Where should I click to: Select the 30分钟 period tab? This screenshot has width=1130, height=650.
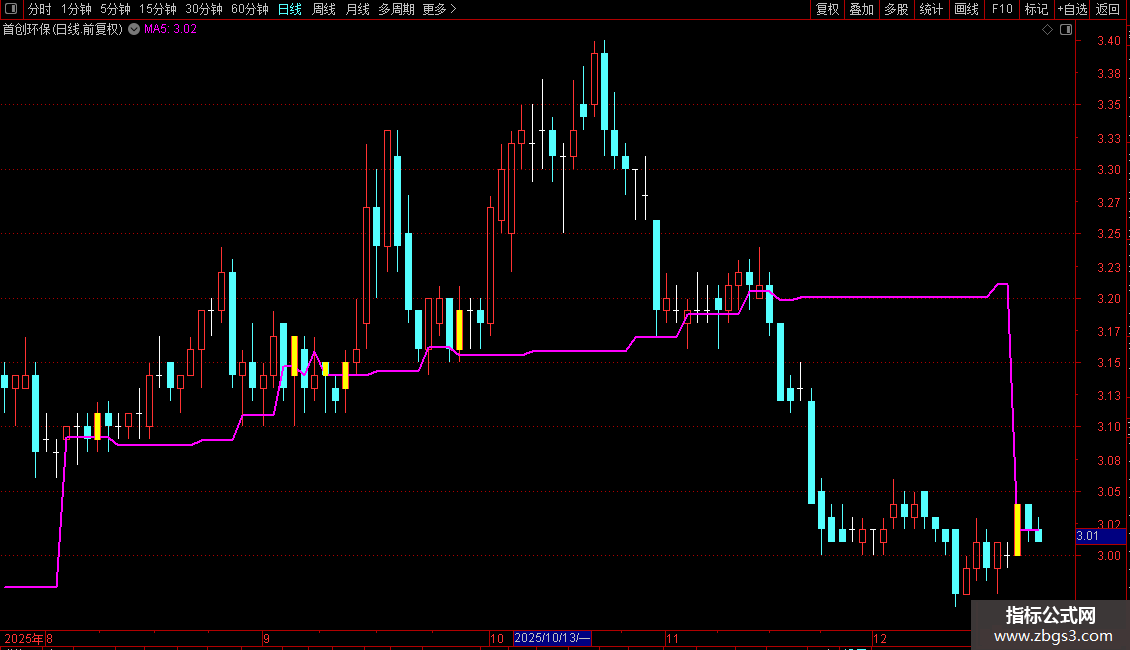click(x=204, y=9)
